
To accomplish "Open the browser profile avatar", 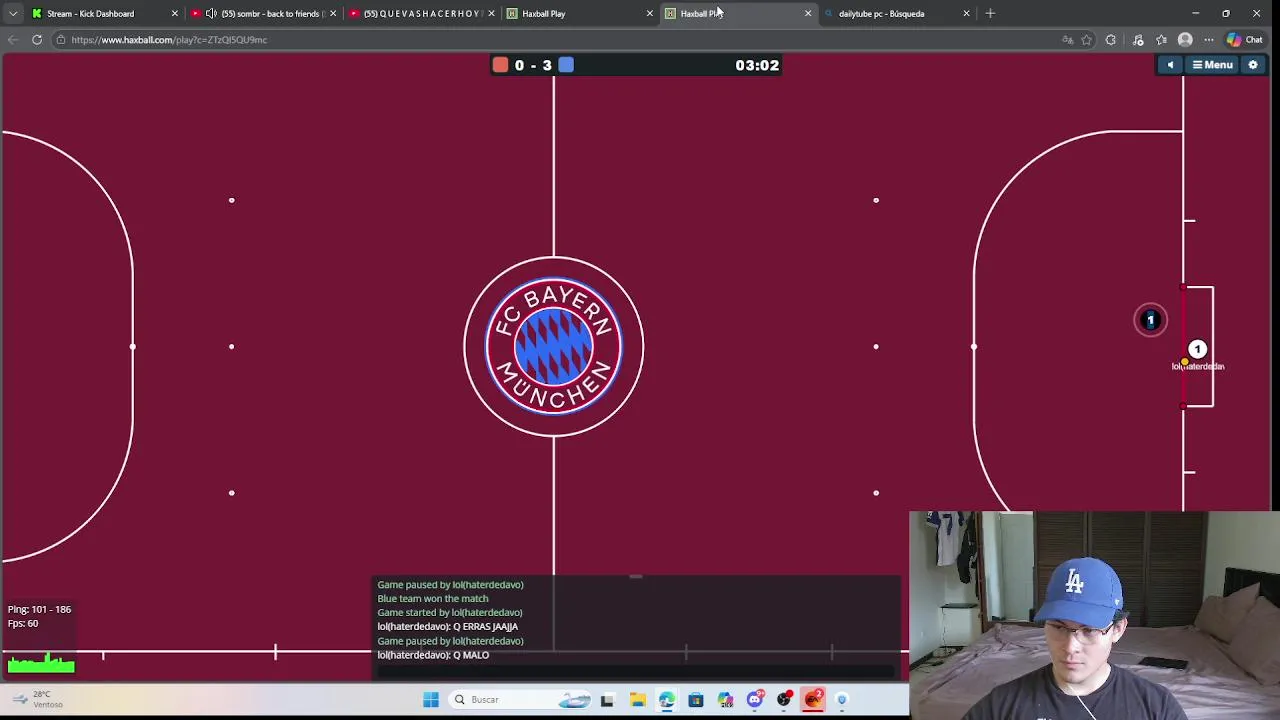I will pyautogui.click(x=1185, y=40).
